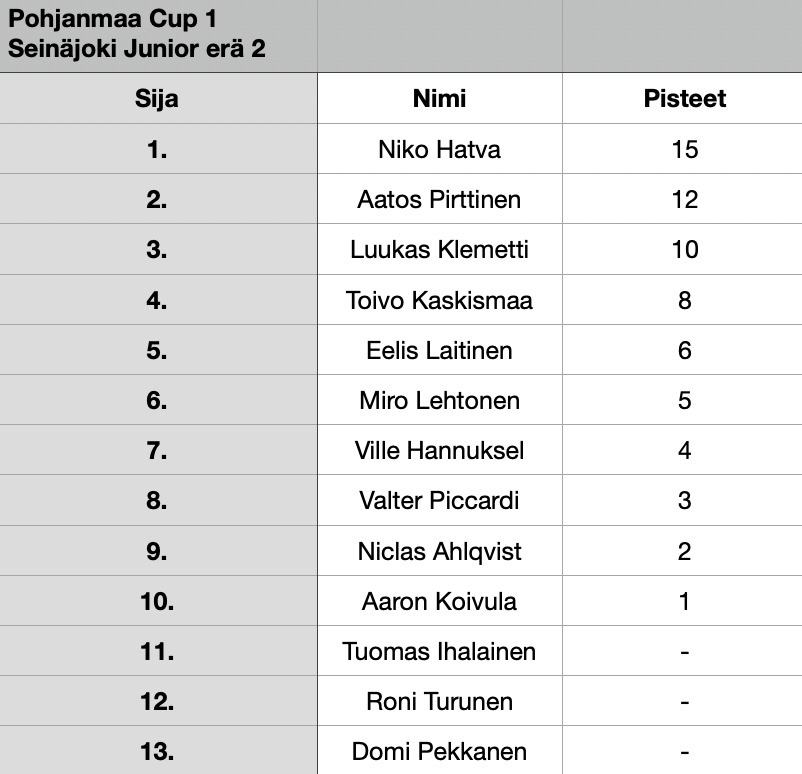Screen dimensions: 802x774
Task: Select the Niko Hatva name cell
Action: tap(440, 149)
